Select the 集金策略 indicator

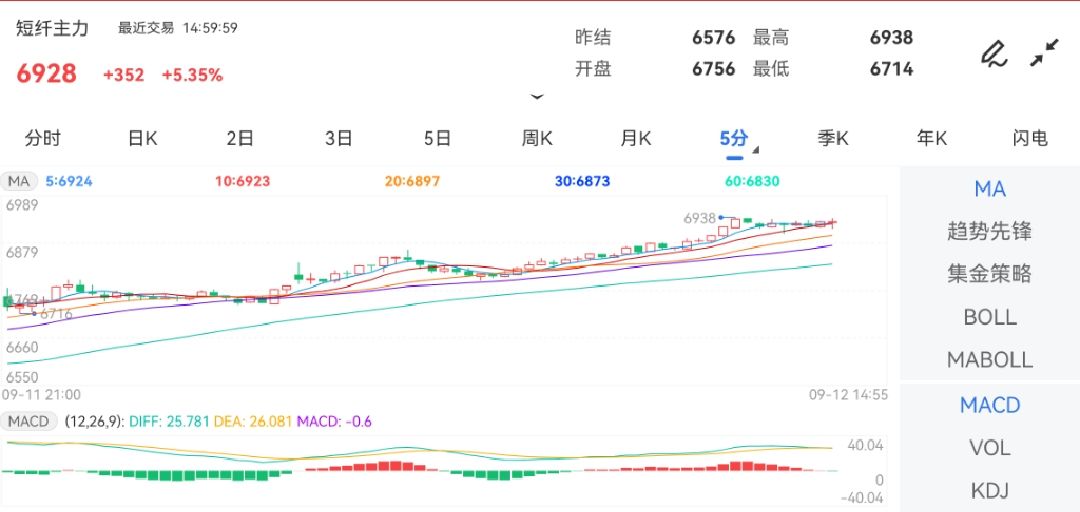click(989, 274)
